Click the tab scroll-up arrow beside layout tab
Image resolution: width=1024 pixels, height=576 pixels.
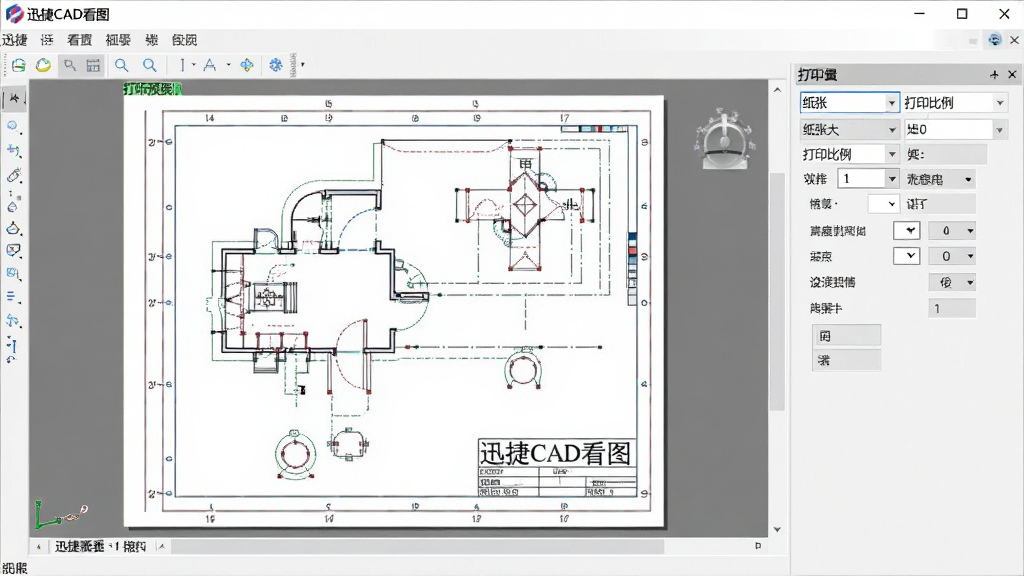click(x=161, y=546)
